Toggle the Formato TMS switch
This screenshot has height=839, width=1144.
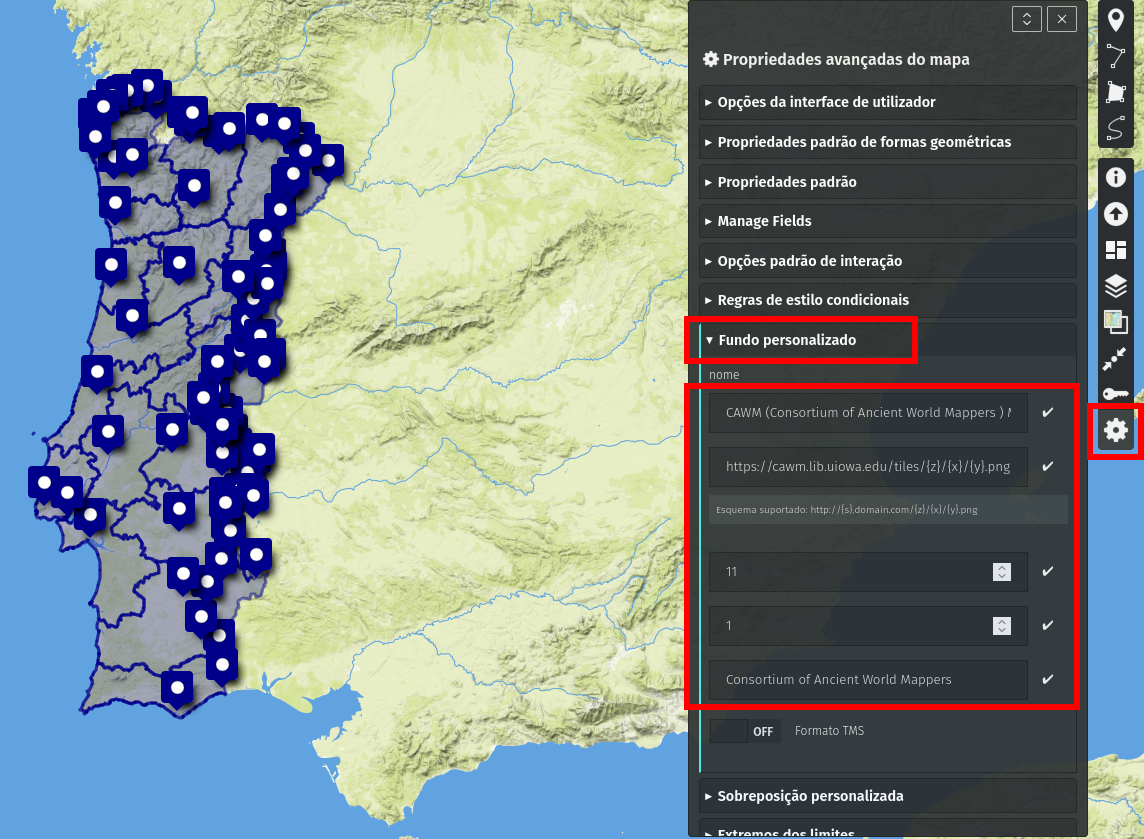745,731
